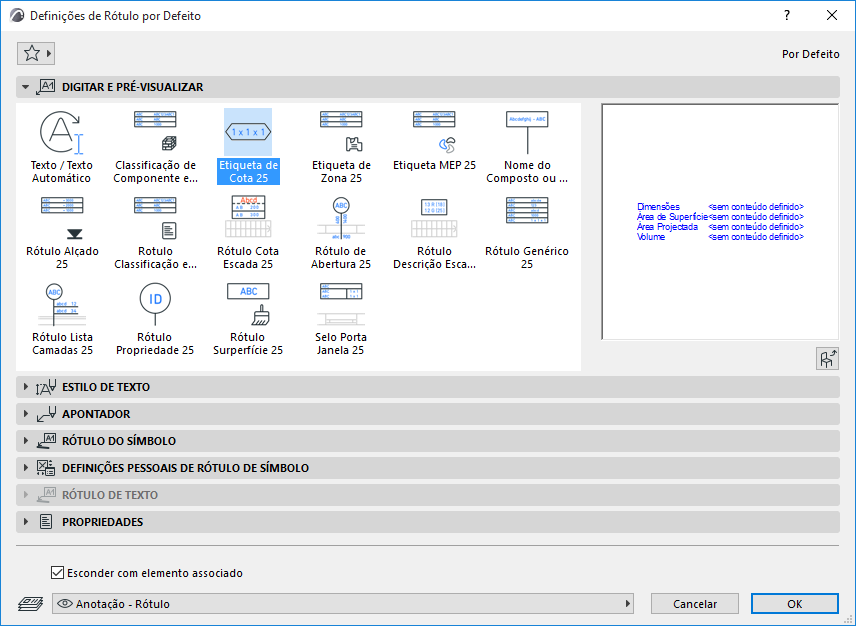Select the Etiqueta MEP 25 label
The width and height of the screenshot is (856, 626).
coord(434,141)
